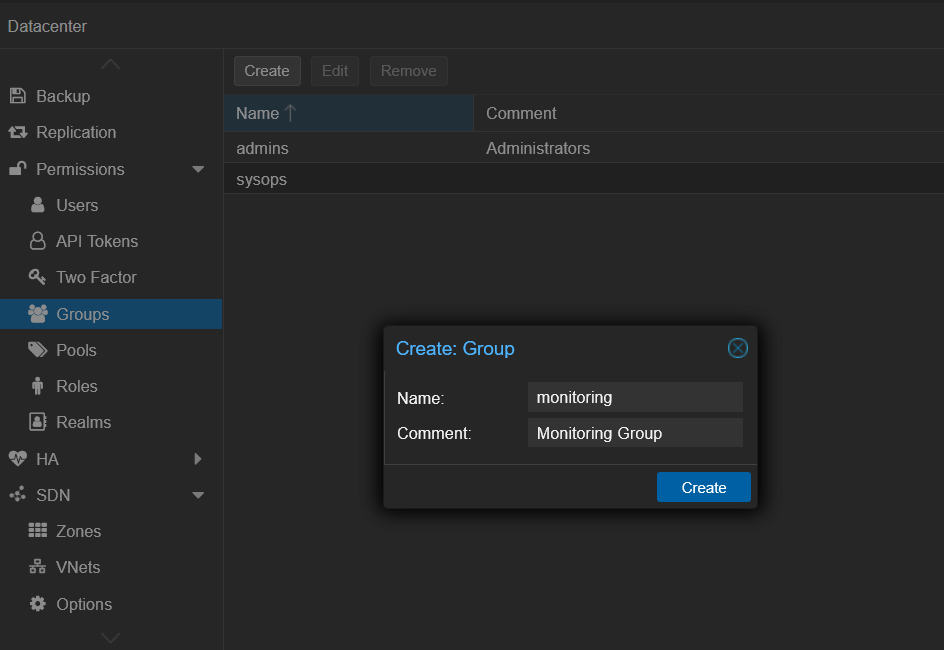944x650 pixels.
Task: Open the Zones sidebar entry
Action: coord(111,531)
